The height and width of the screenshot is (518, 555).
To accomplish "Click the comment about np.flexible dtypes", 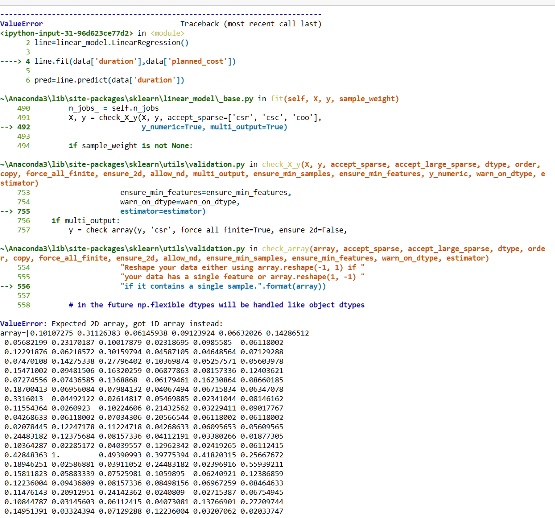I will (217, 305).
